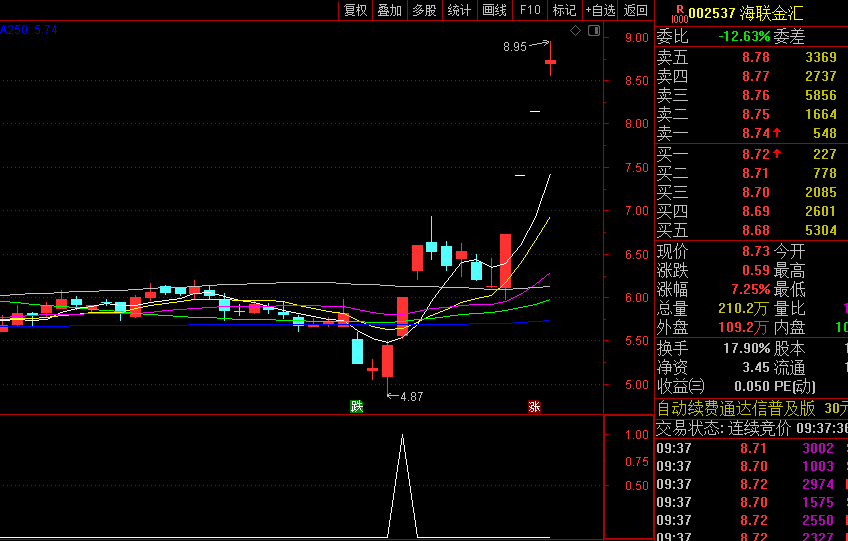Screen dimensions: 848x541
Task: Click the 4.87 low price annotation
Action: tap(412, 397)
